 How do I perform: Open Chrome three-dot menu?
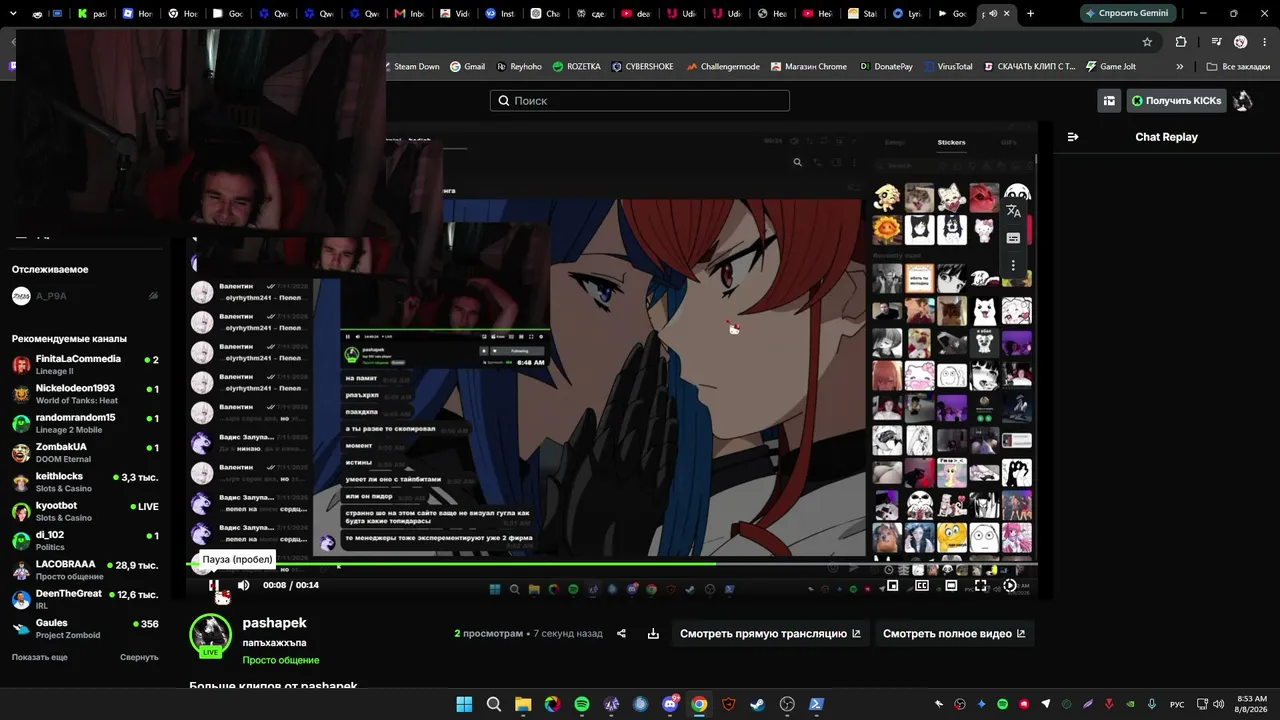[x=1265, y=42]
